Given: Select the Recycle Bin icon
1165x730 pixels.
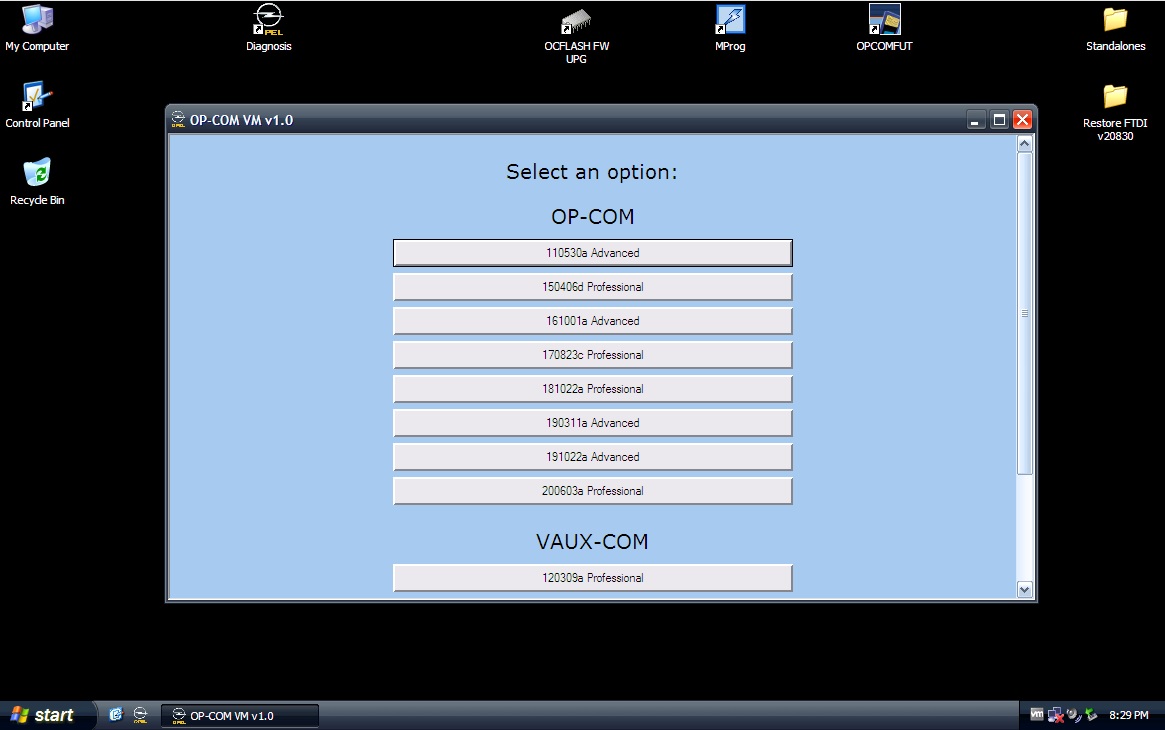Looking at the screenshot, I should [36, 182].
